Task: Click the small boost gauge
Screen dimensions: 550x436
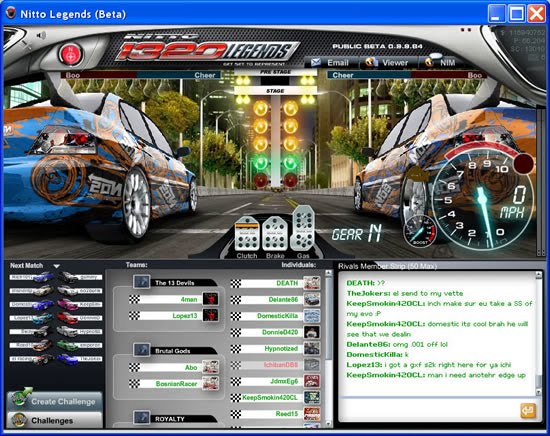Action: tap(420, 232)
